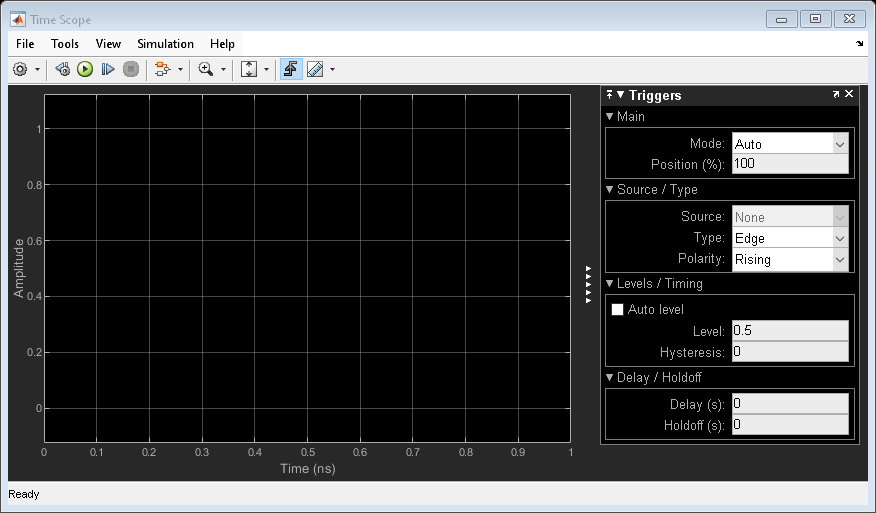Viewport: 876px width, 513px height.
Task: Open the Polarity dropdown showing Rising
Action: tap(790, 259)
